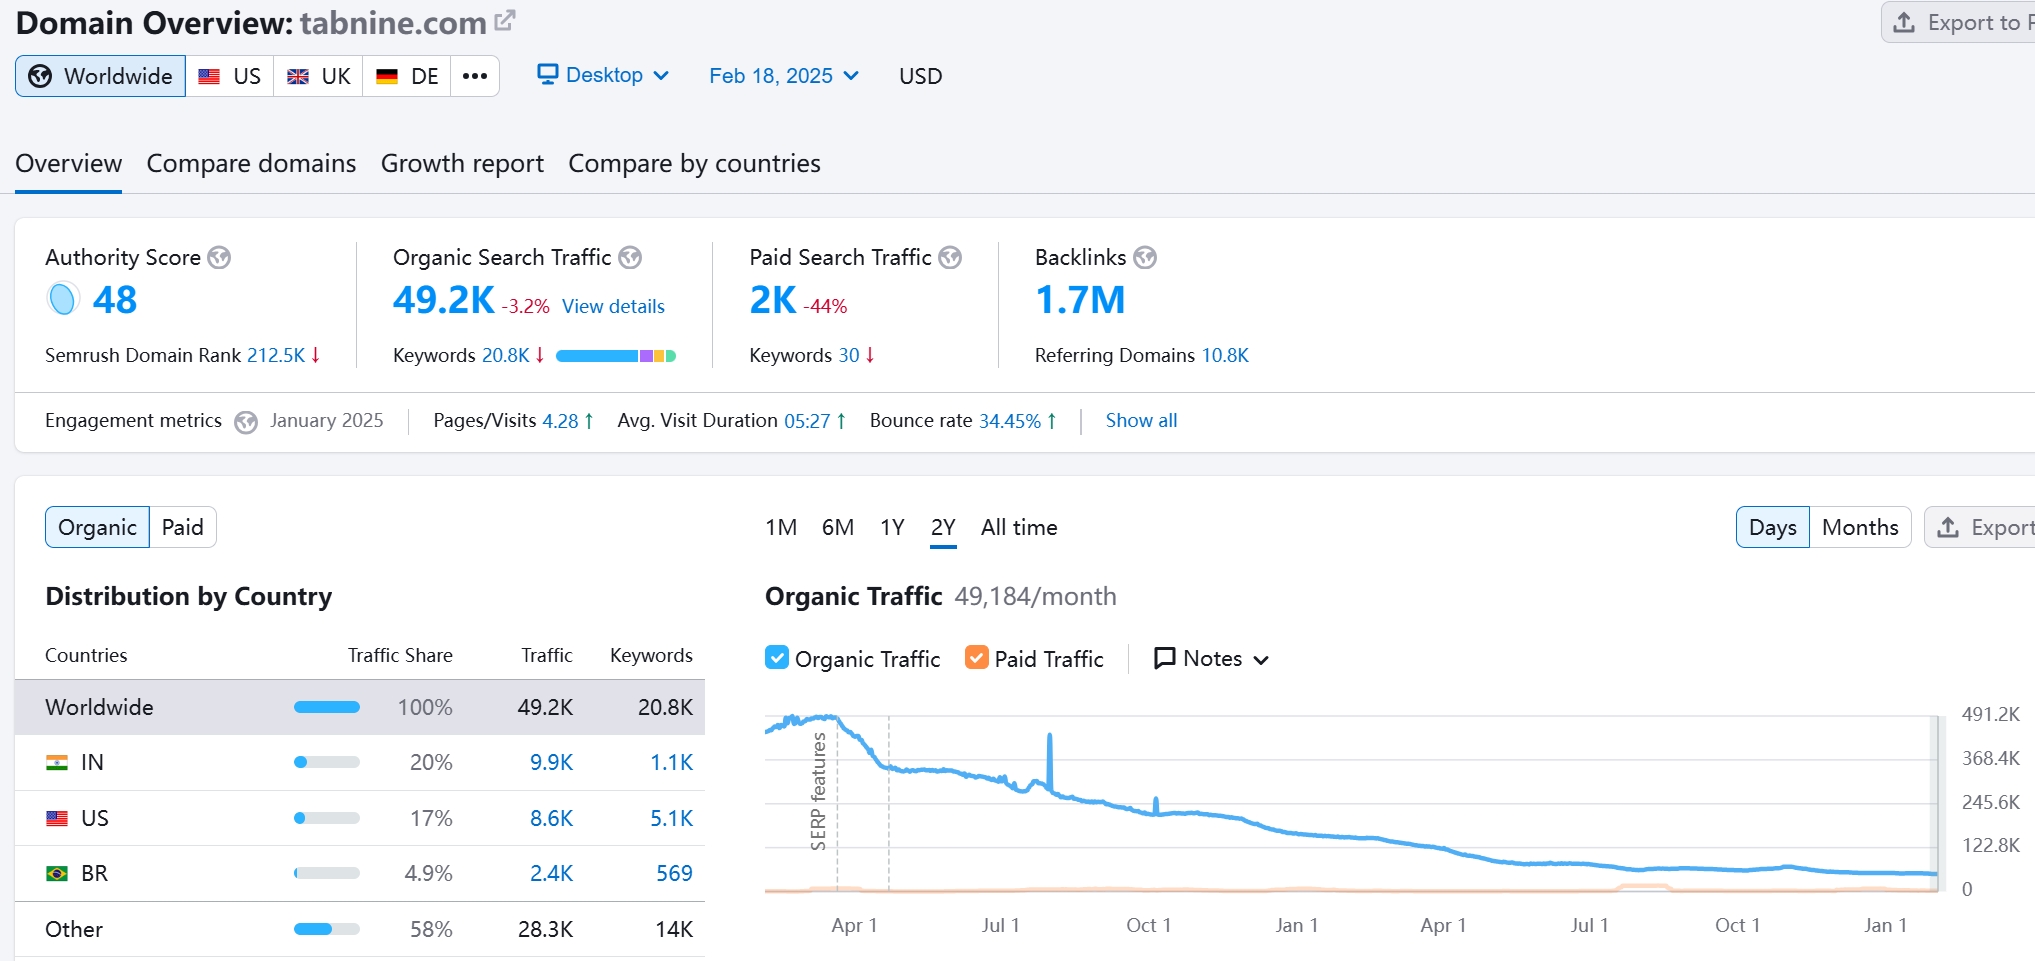
Task: Click globe icon beside Organic Search Traffic
Action: click(x=630, y=258)
